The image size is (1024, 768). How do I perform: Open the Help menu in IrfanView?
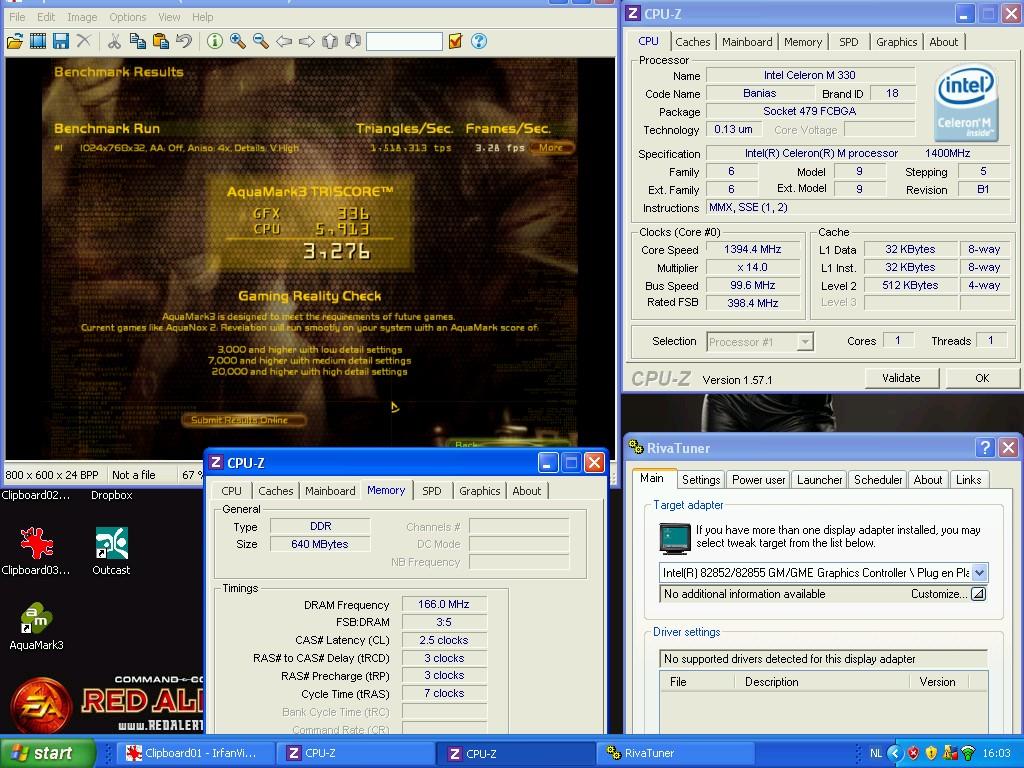click(202, 17)
